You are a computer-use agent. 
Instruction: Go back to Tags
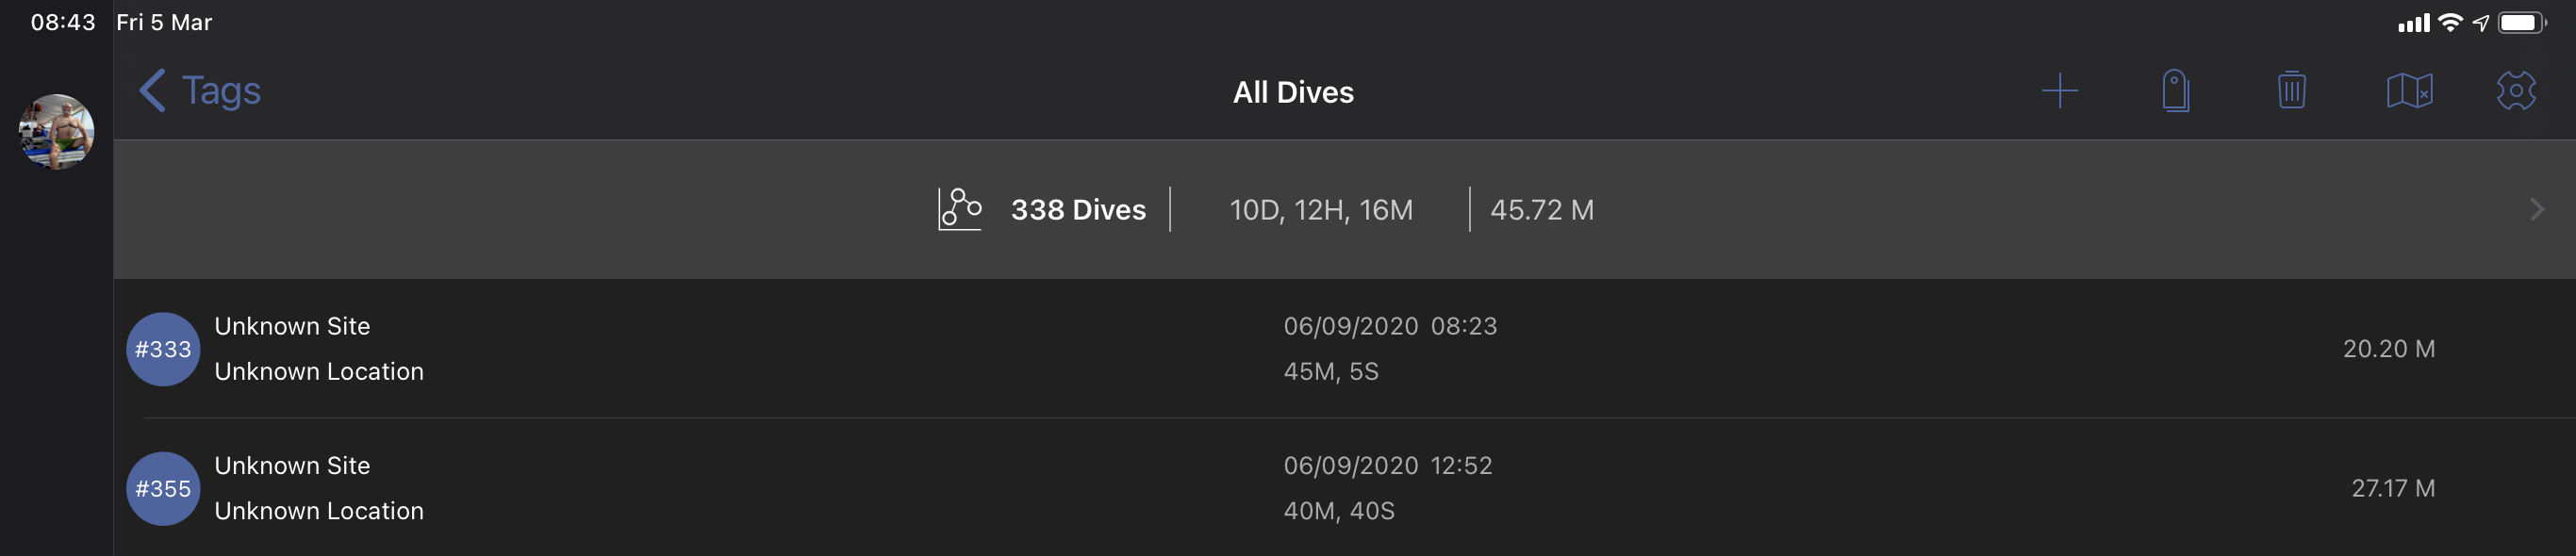click(200, 91)
